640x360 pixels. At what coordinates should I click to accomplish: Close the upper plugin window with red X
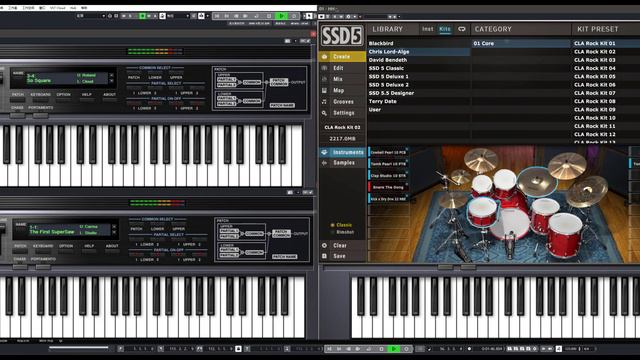pyautogui.click(x=313, y=34)
